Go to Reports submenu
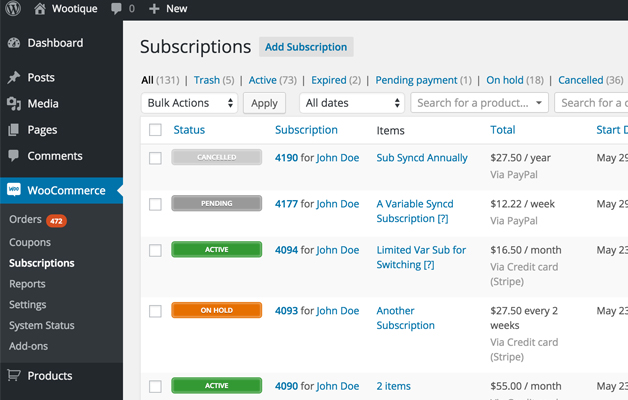The width and height of the screenshot is (628, 400). coord(27,284)
